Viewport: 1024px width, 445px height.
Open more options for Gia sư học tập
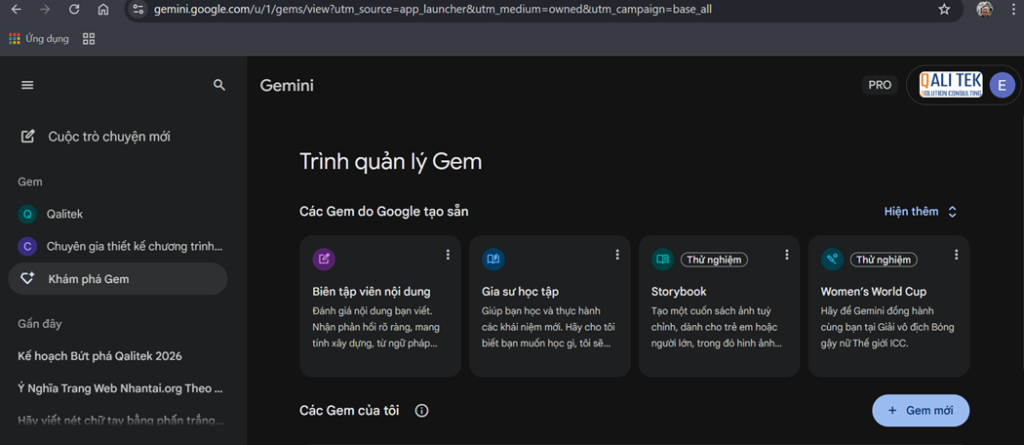click(x=617, y=255)
